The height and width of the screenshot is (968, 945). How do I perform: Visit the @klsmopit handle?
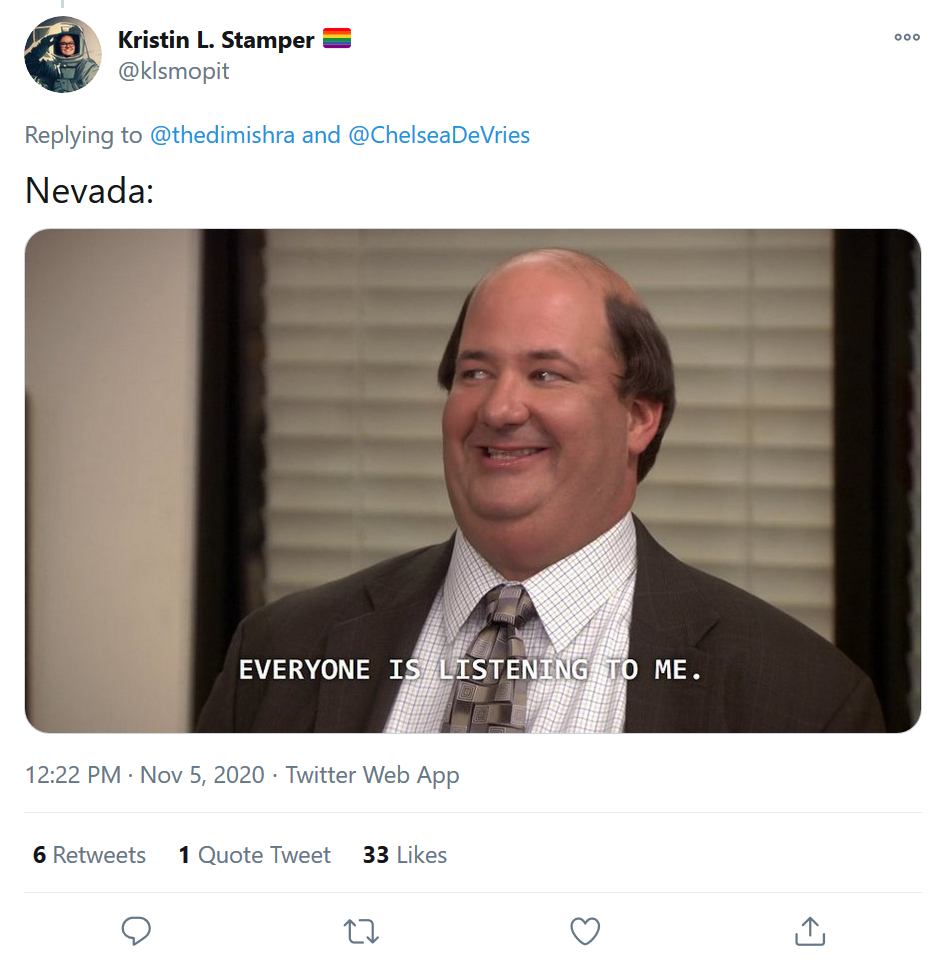173,71
